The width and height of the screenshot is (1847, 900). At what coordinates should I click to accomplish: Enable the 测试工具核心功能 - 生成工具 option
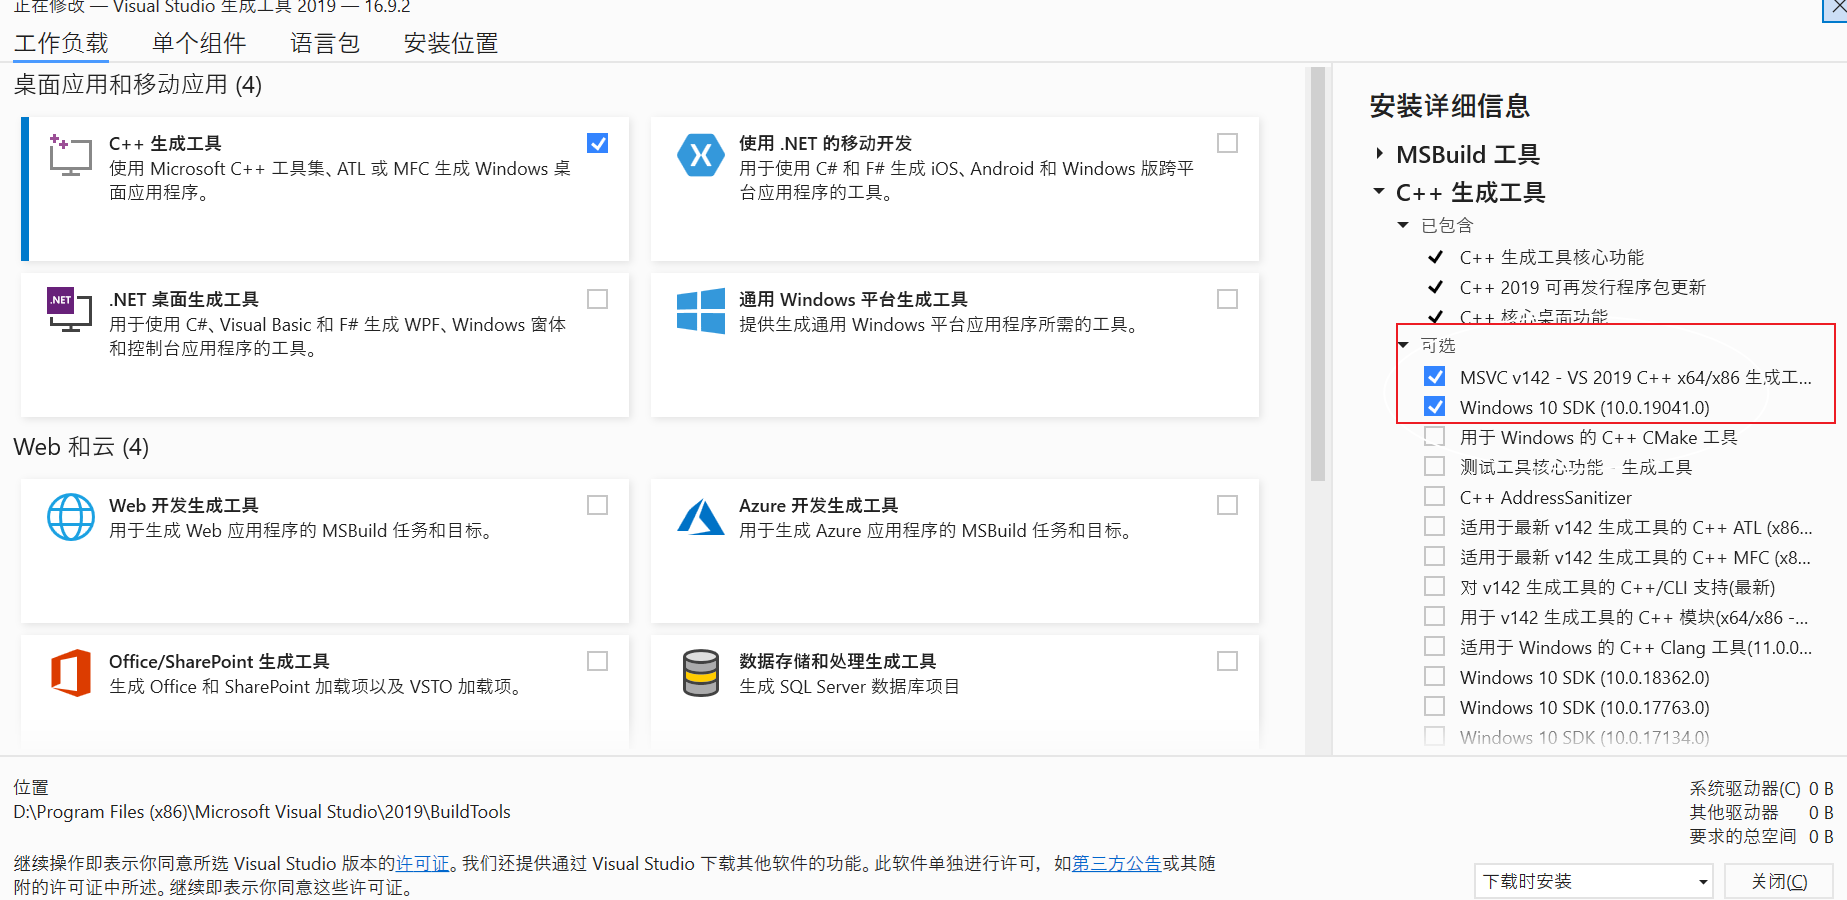coord(1435,467)
